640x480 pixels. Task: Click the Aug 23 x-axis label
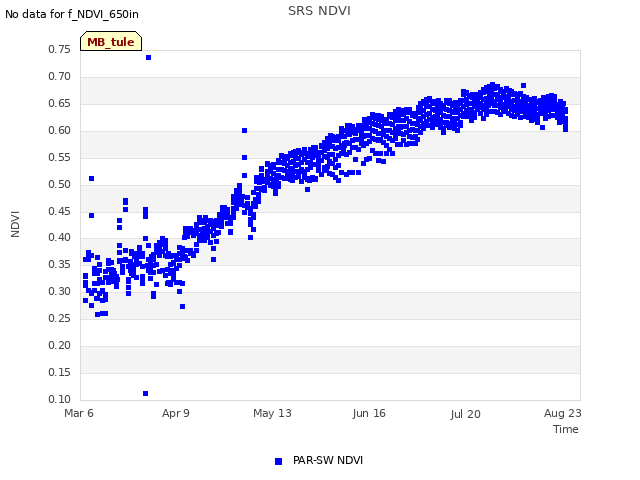562,413
